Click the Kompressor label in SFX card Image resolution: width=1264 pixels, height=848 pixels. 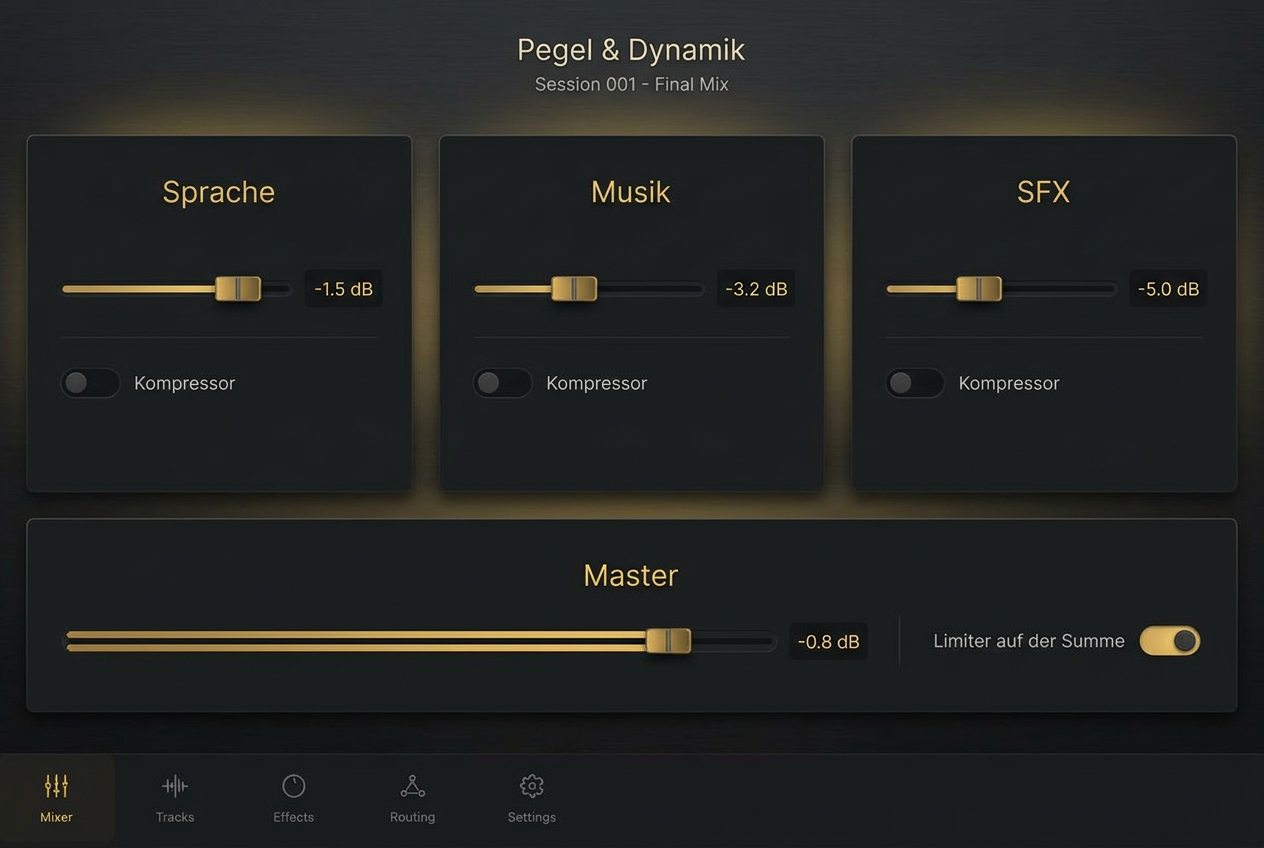coord(1009,383)
